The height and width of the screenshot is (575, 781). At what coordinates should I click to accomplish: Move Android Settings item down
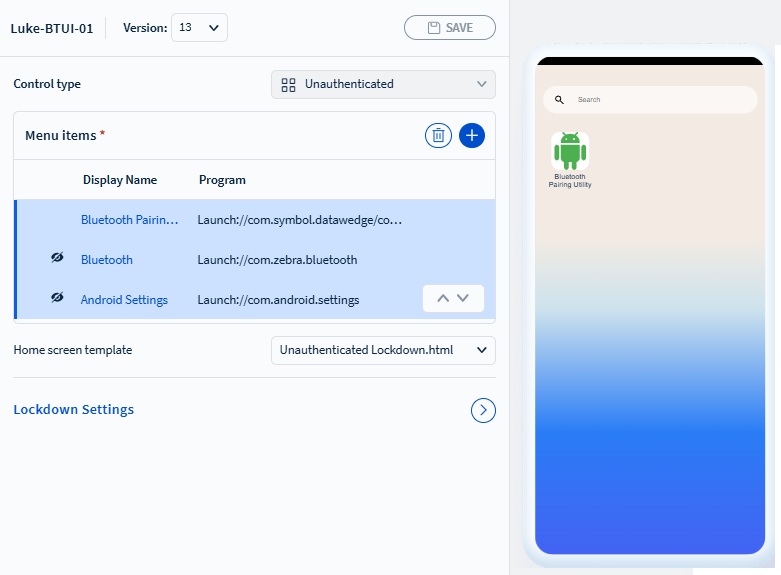click(463, 298)
